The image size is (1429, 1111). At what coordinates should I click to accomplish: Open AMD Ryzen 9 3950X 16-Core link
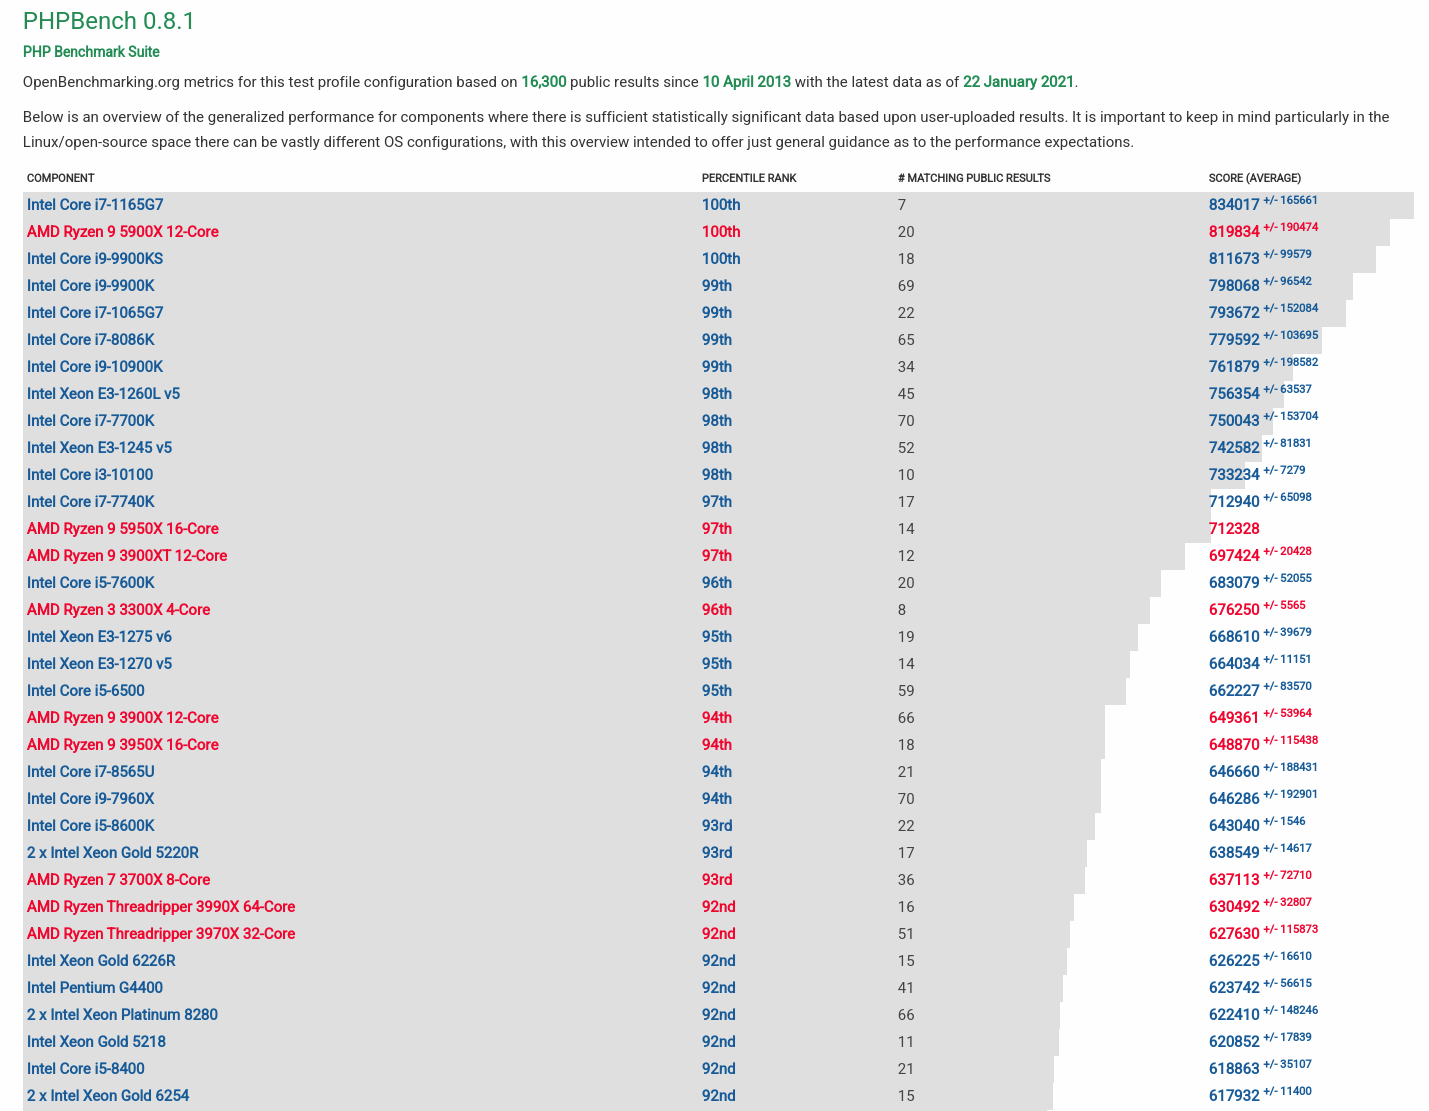pos(123,745)
